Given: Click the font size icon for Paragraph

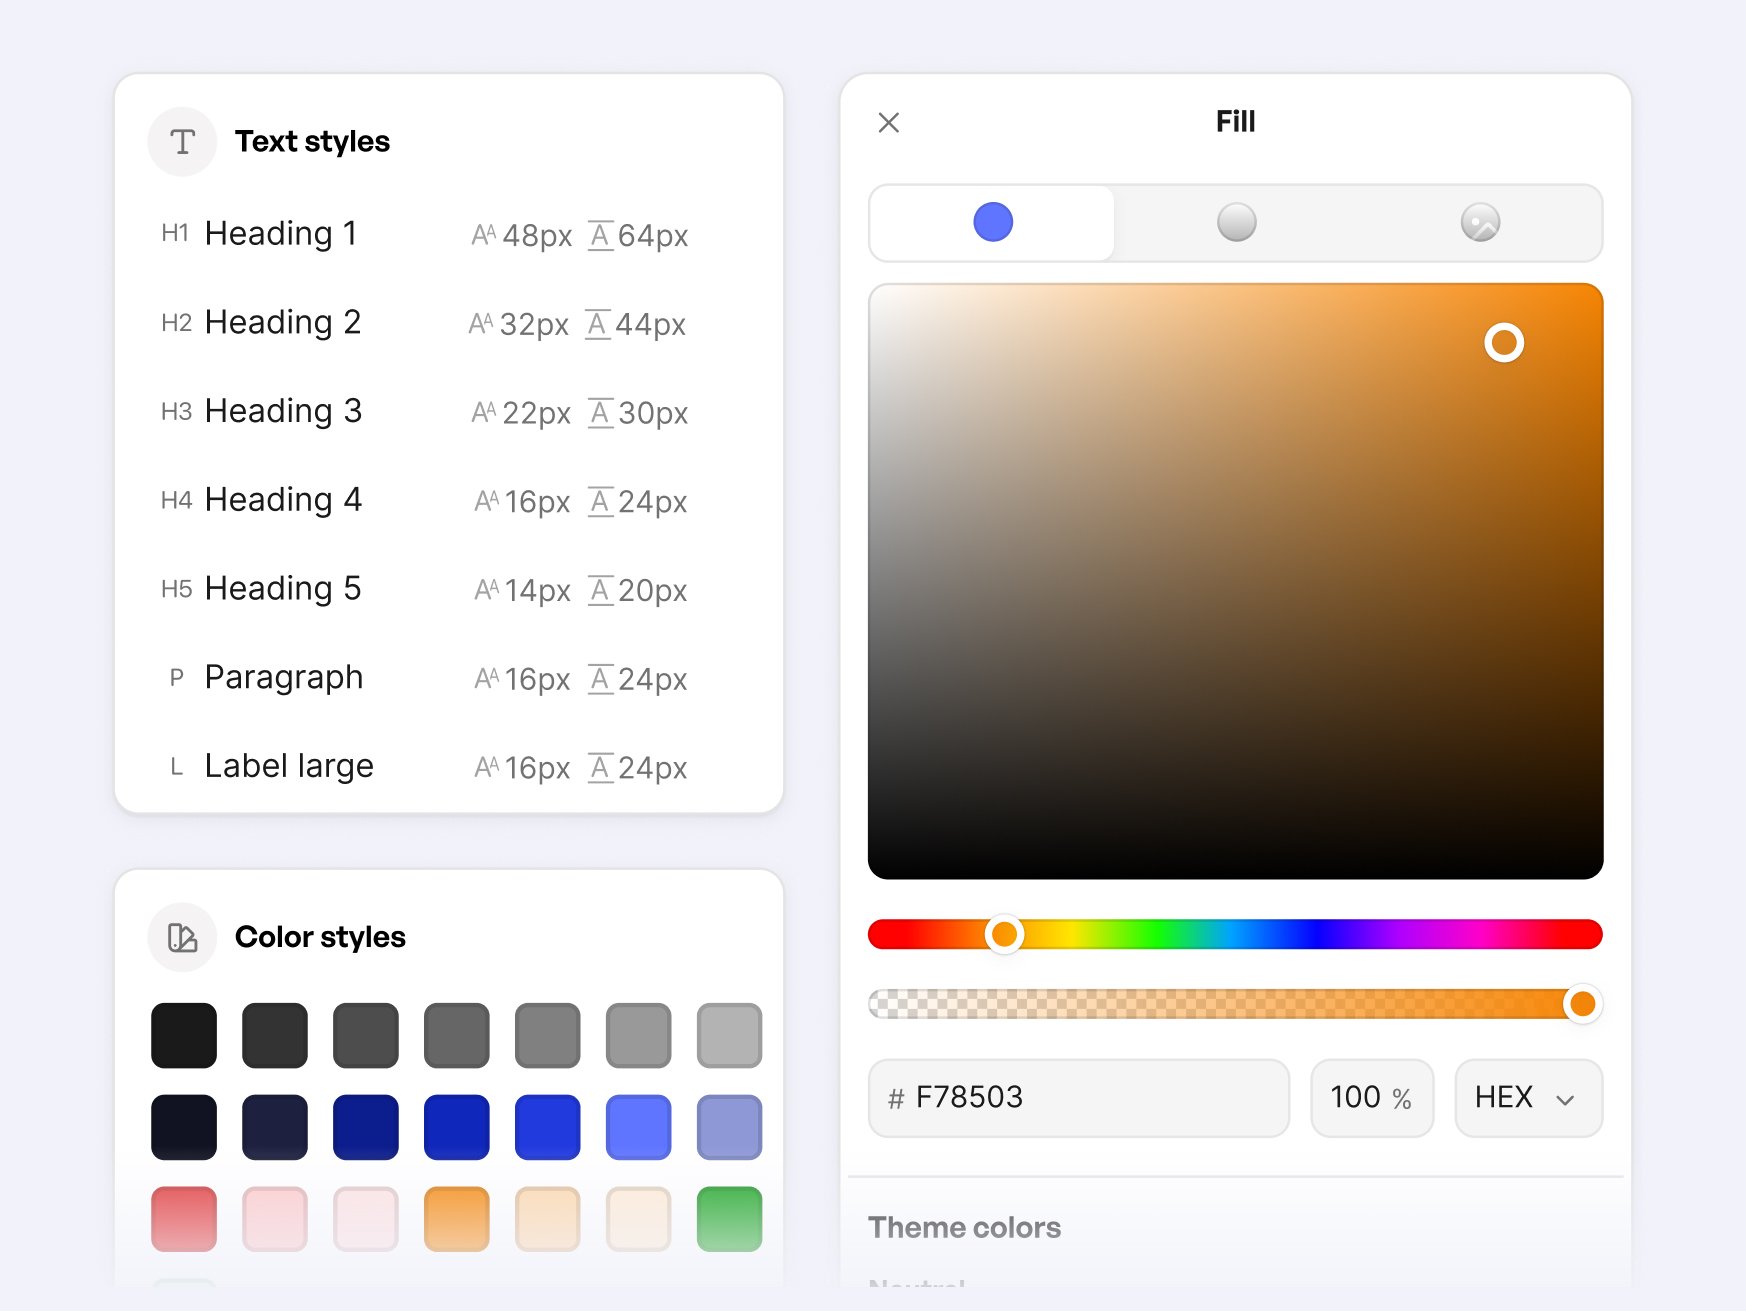Looking at the screenshot, I should [486, 679].
